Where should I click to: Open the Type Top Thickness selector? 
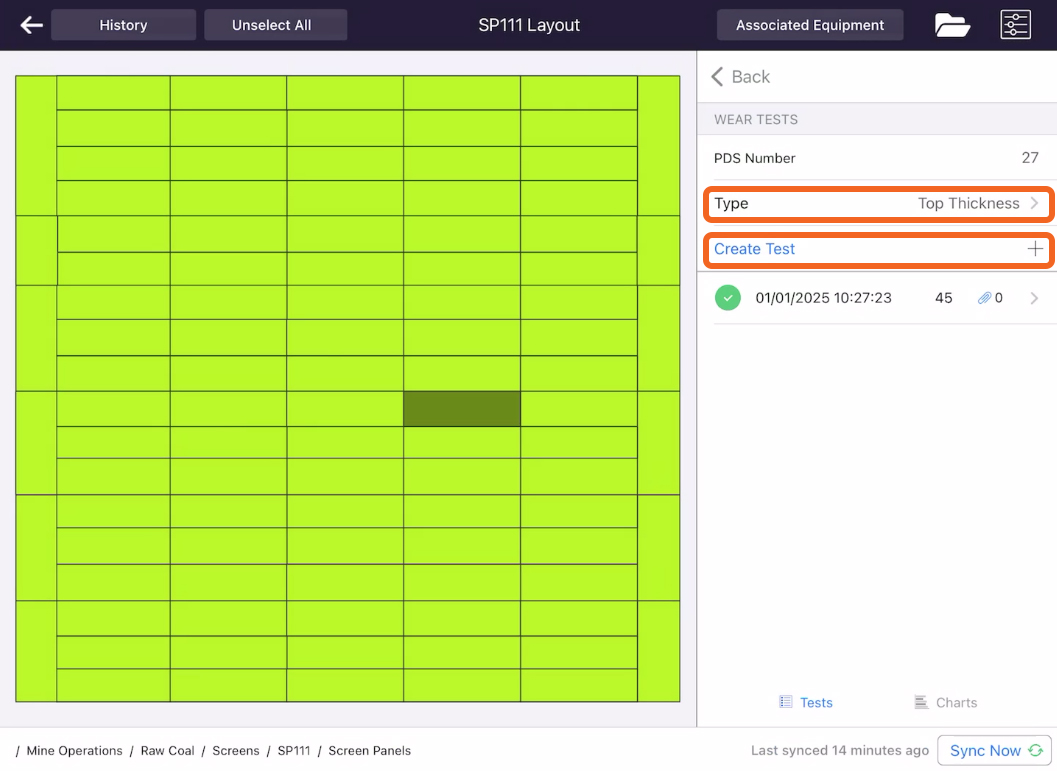coord(878,204)
